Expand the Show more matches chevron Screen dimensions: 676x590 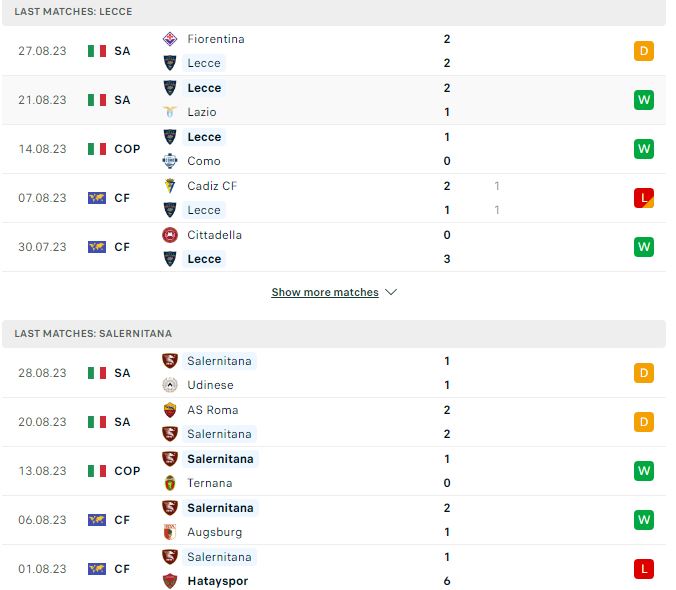click(391, 292)
